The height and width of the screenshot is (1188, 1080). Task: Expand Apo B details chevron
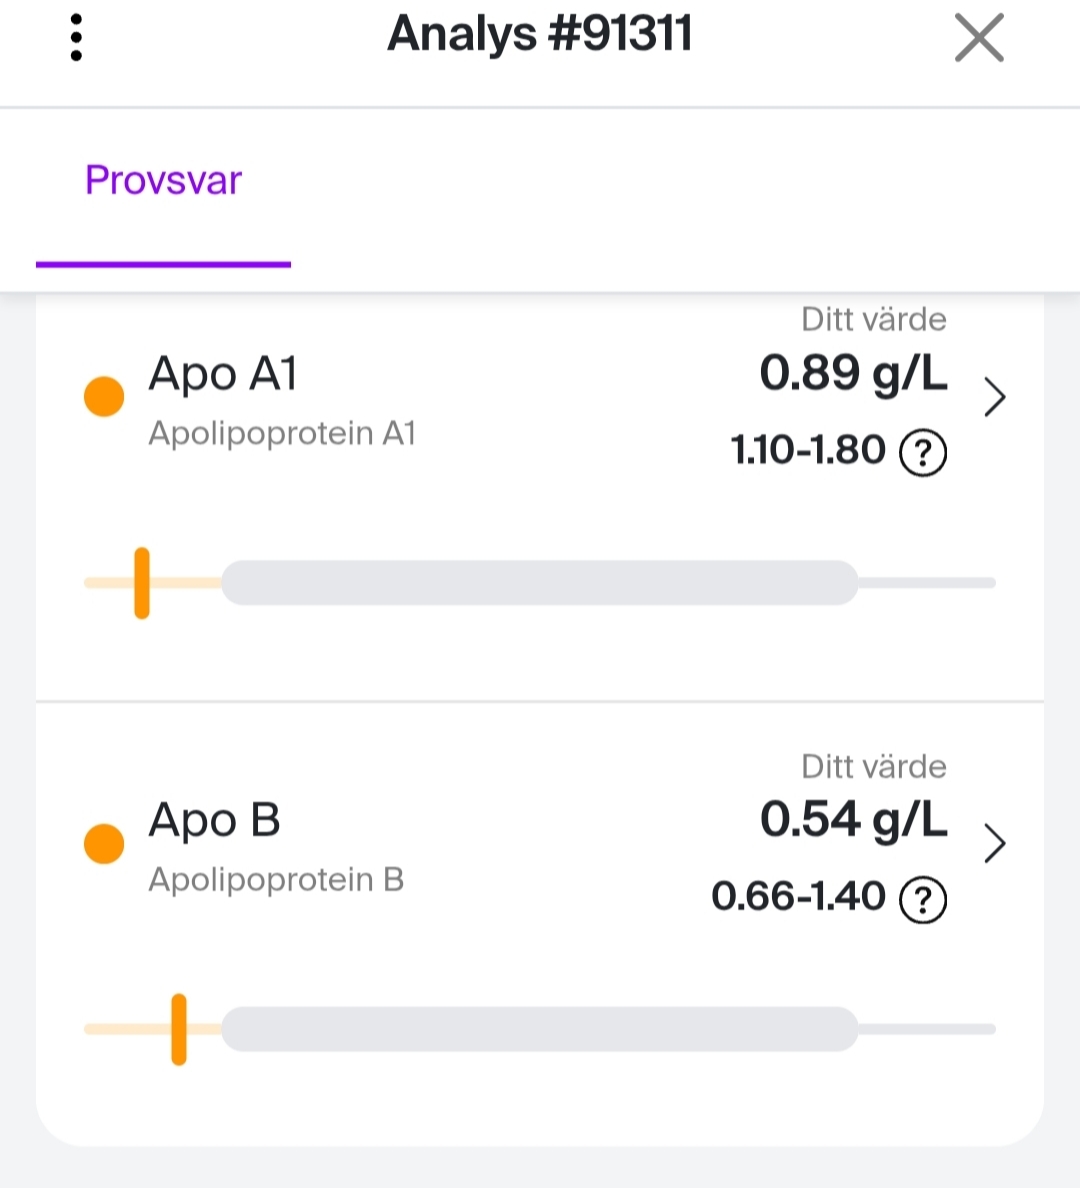coord(994,843)
